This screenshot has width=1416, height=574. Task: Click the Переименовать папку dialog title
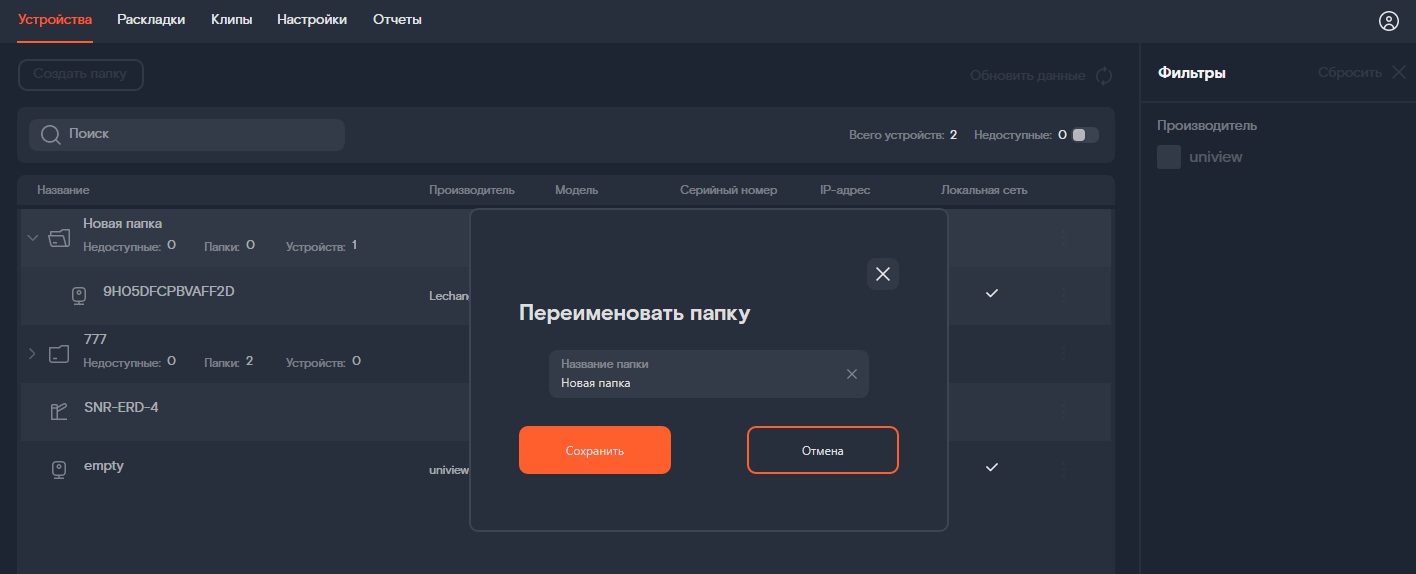tap(634, 313)
